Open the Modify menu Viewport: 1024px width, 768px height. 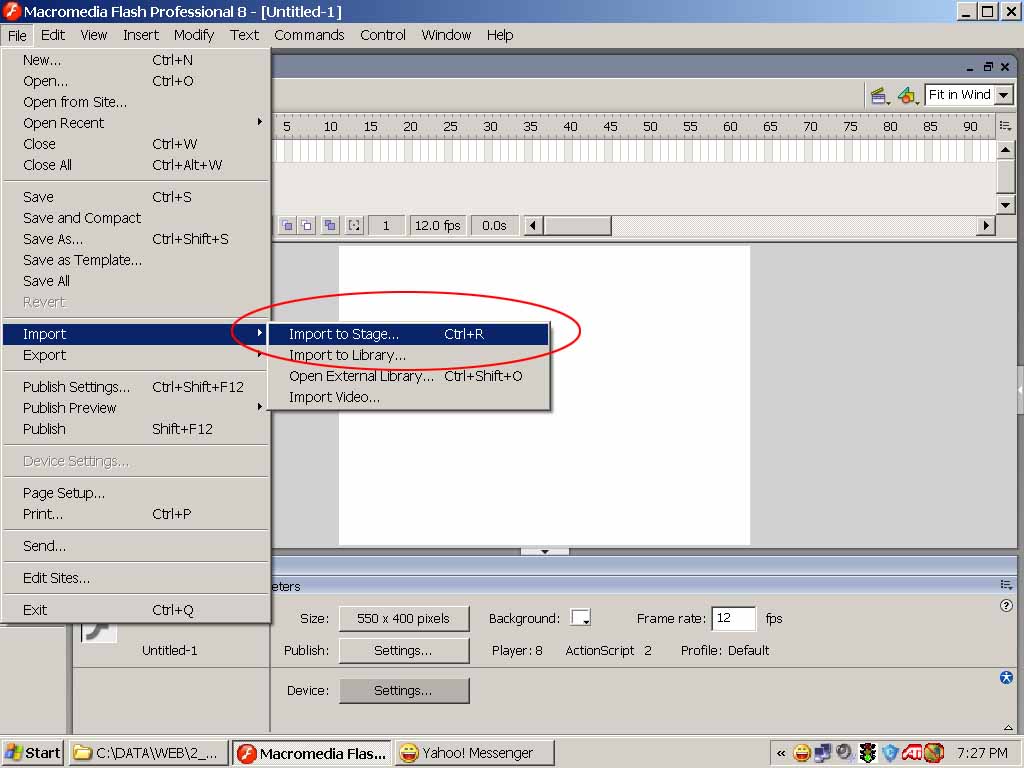[194, 35]
